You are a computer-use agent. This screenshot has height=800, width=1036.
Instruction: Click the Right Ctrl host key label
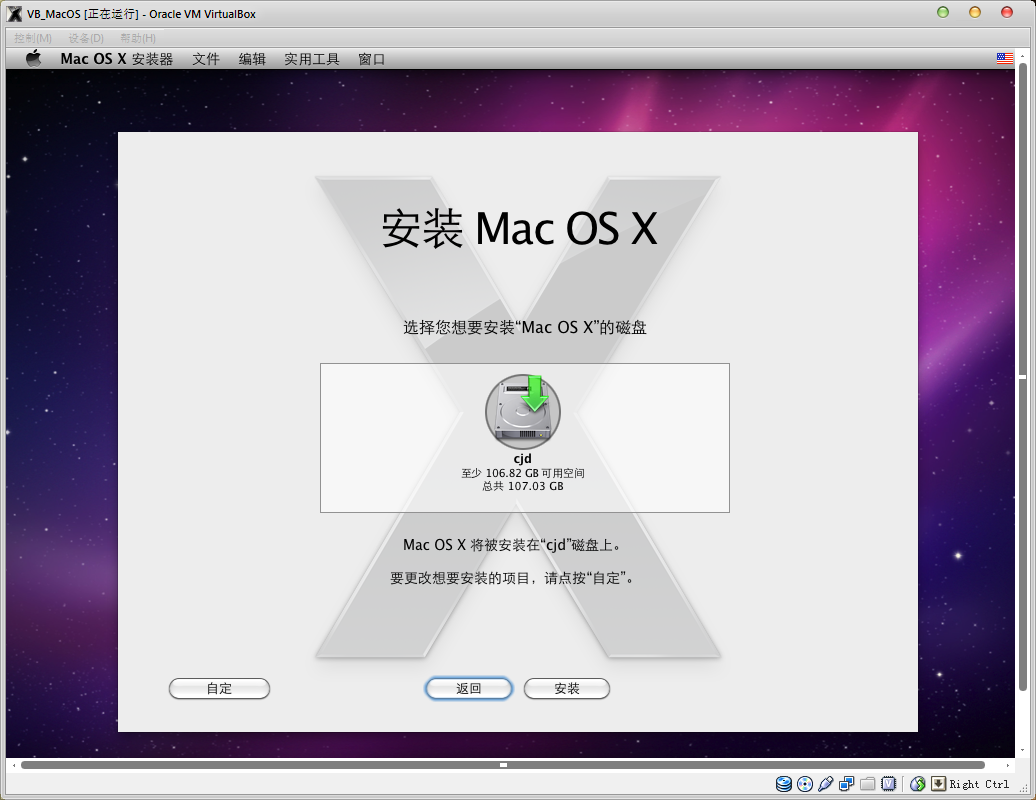[x=979, y=784]
